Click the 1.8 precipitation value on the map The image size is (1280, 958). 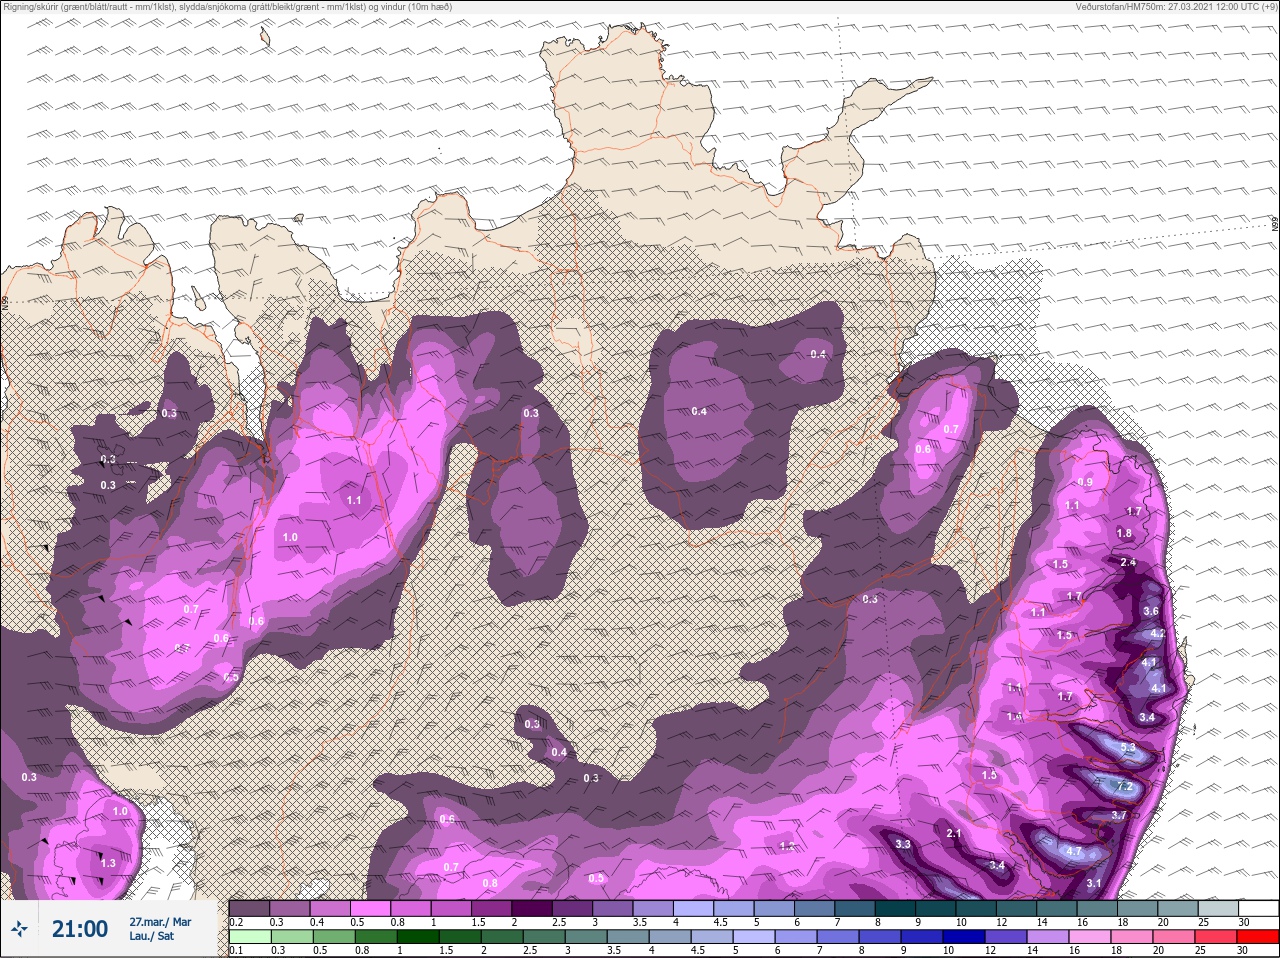click(x=1124, y=534)
